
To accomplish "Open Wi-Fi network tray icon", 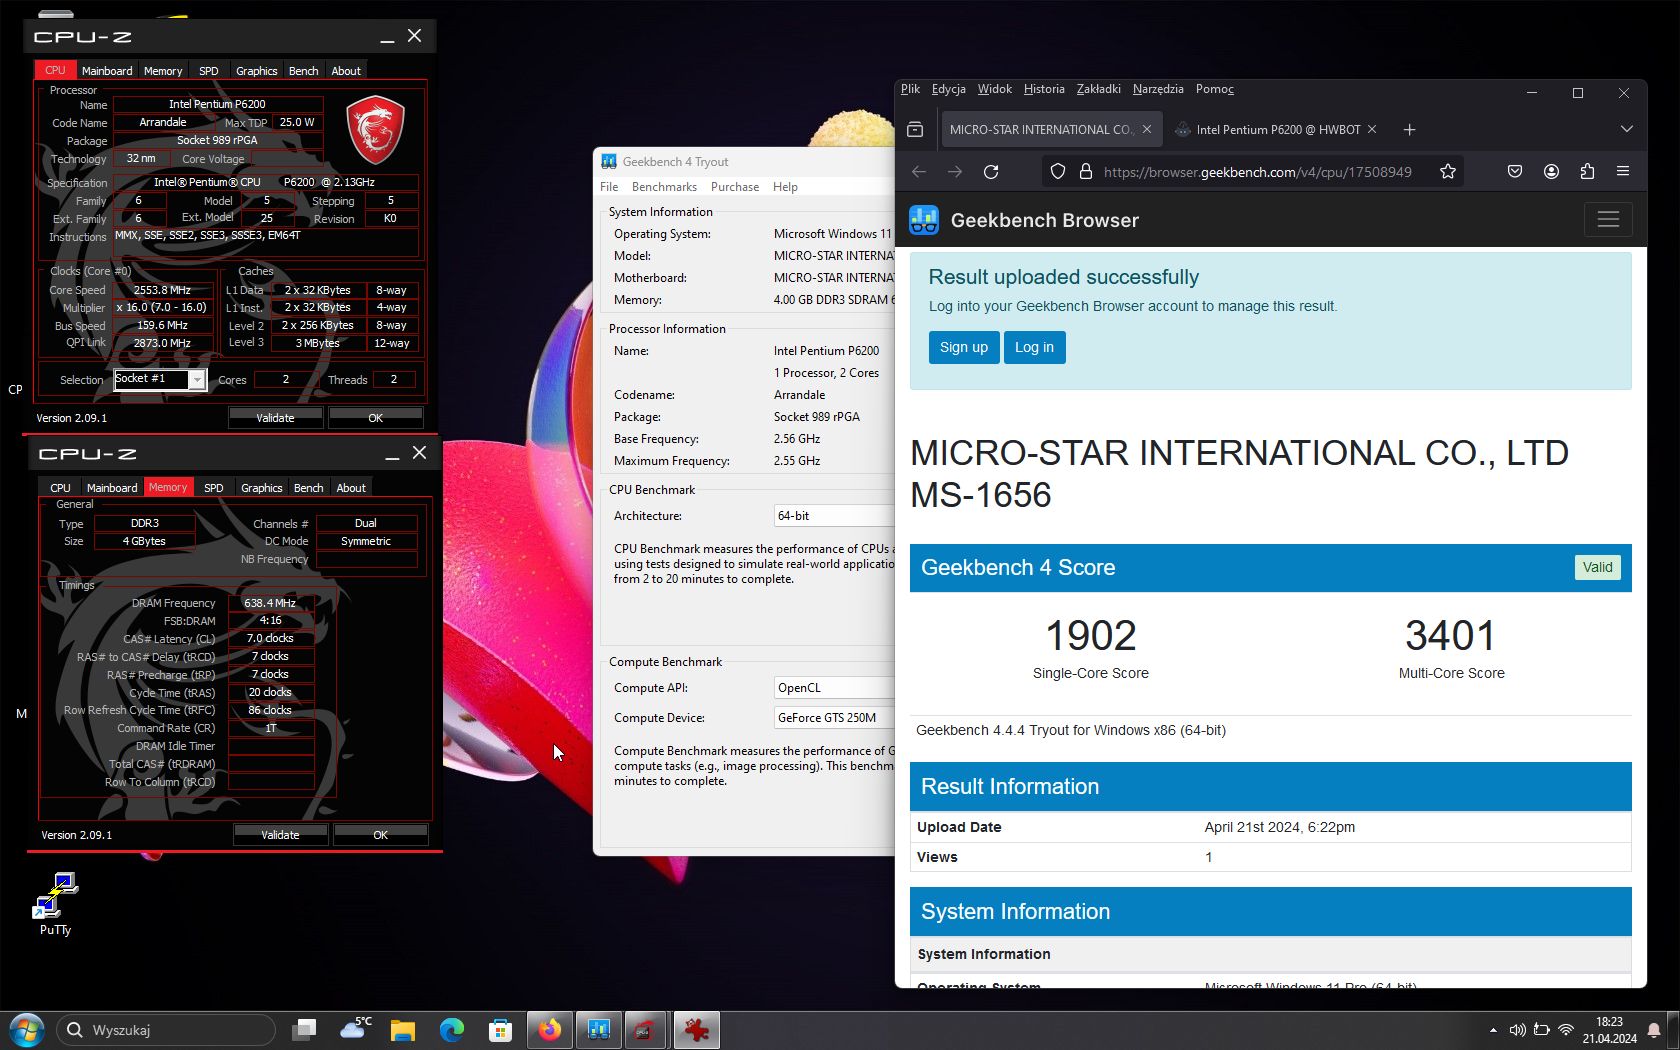I will (x=1566, y=1030).
